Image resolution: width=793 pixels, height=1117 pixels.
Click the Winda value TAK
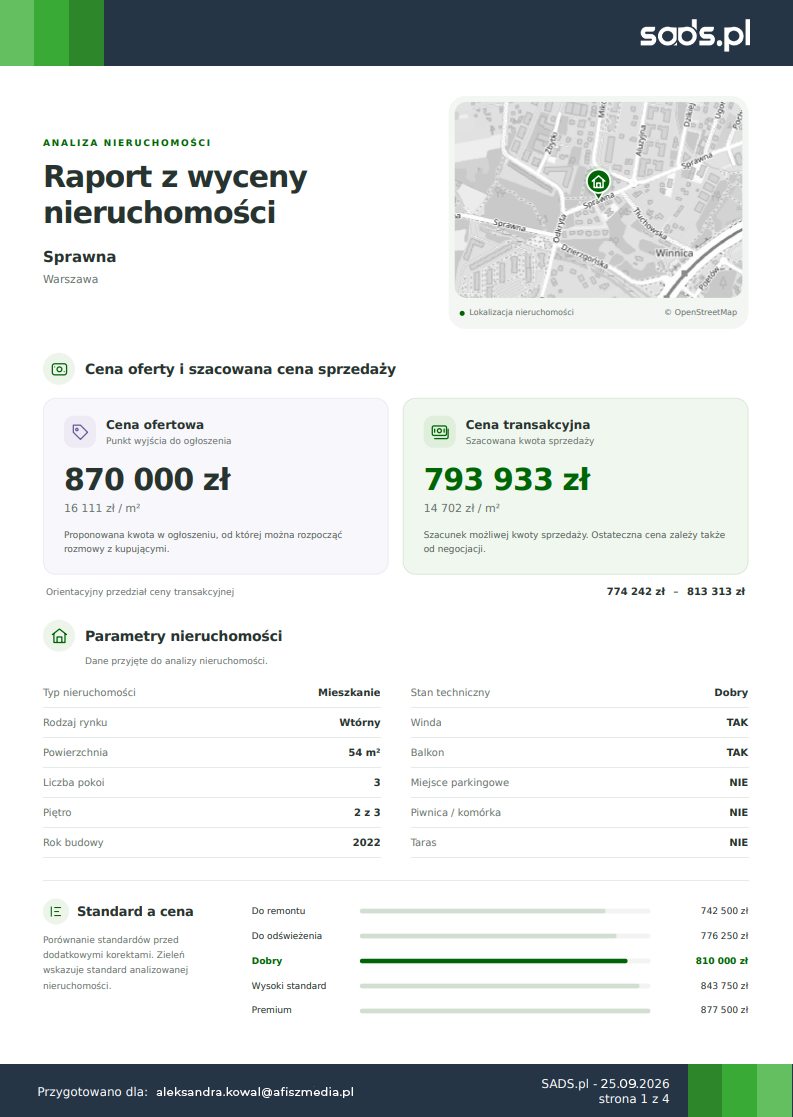click(x=737, y=722)
